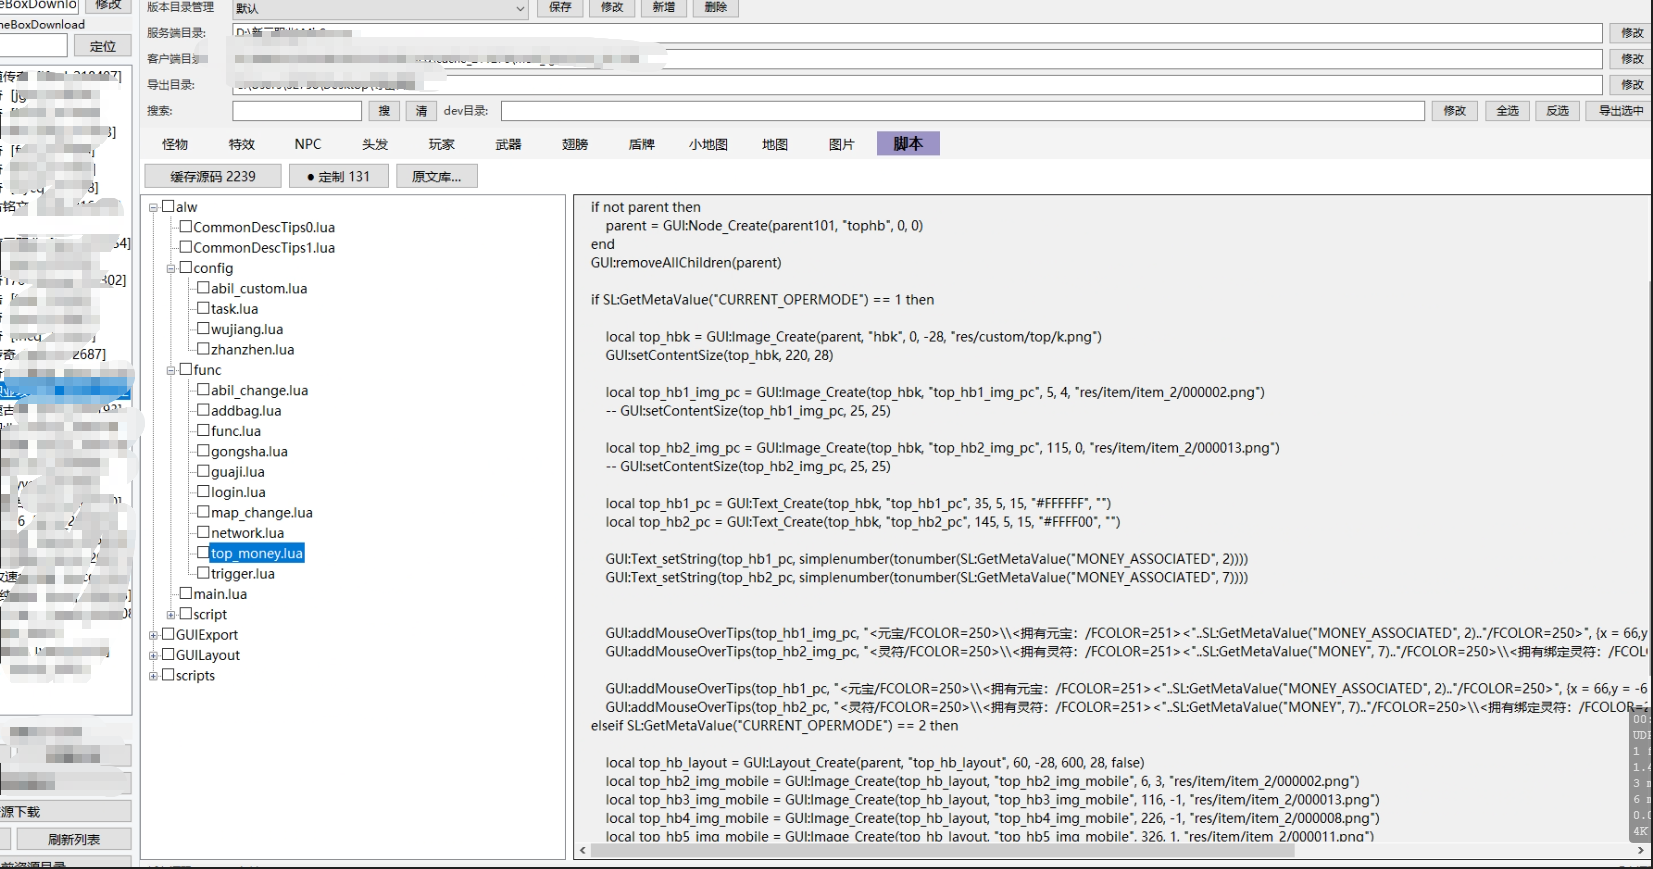This screenshot has height=869, width=1653.
Task: Open the 小地图 tab
Action: click(x=708, y=144)
